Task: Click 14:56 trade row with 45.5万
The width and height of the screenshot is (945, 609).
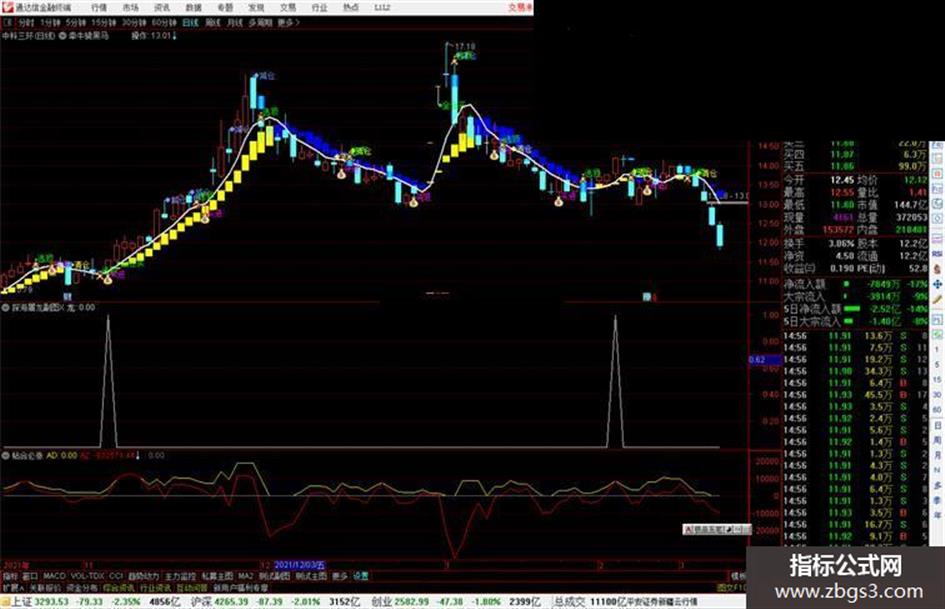Action: [x=856, y=395]
